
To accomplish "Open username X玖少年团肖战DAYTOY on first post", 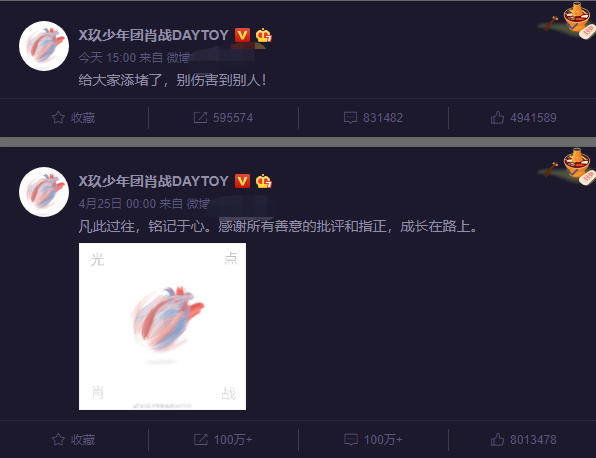I will (154, 35).
